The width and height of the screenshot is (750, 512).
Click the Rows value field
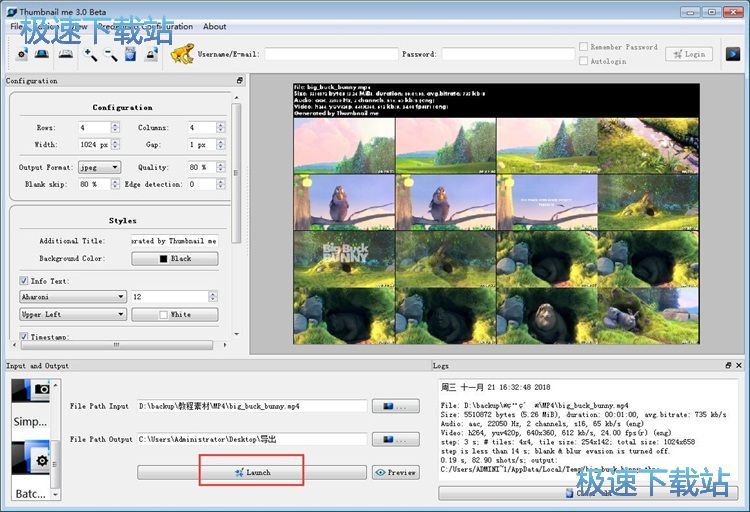pos(95,127)
